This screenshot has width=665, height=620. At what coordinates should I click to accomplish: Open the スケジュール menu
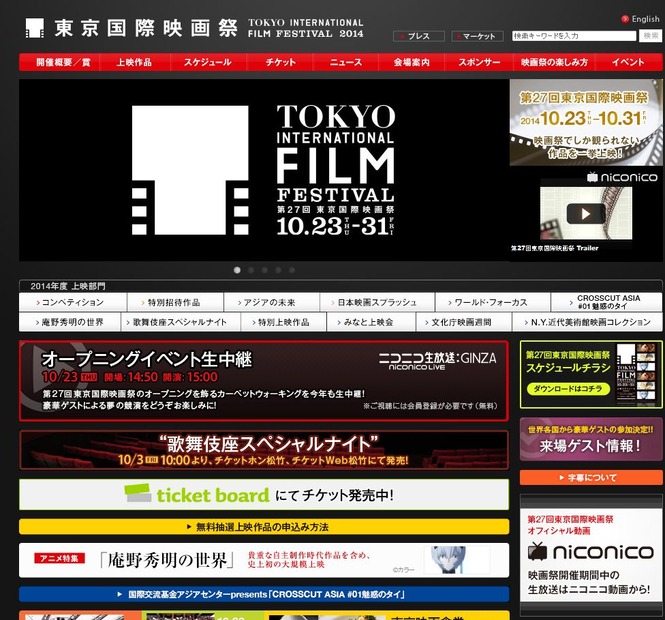(x=208, y=62)
